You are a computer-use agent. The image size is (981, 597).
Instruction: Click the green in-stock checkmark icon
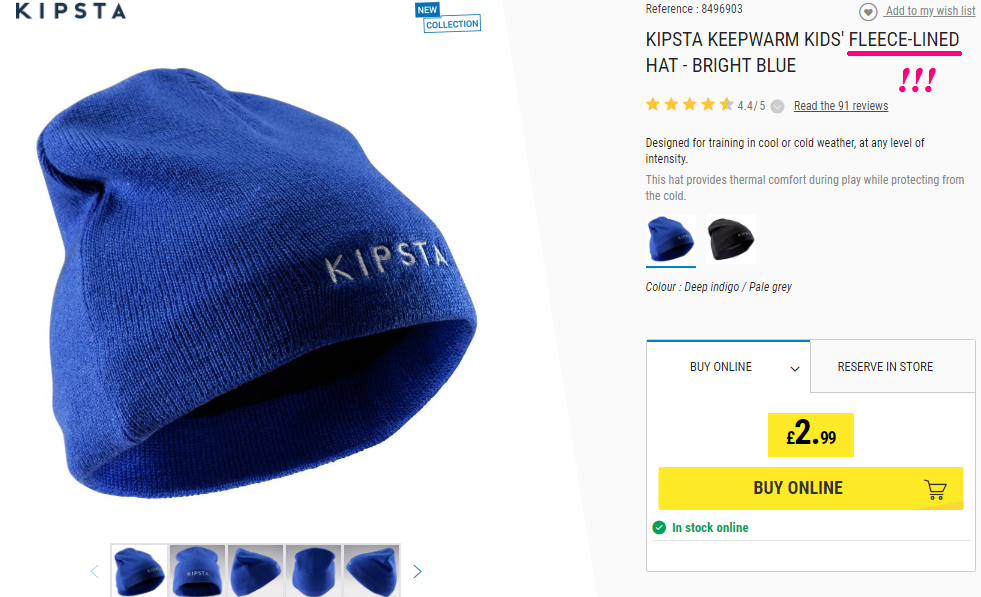[659, 528]
